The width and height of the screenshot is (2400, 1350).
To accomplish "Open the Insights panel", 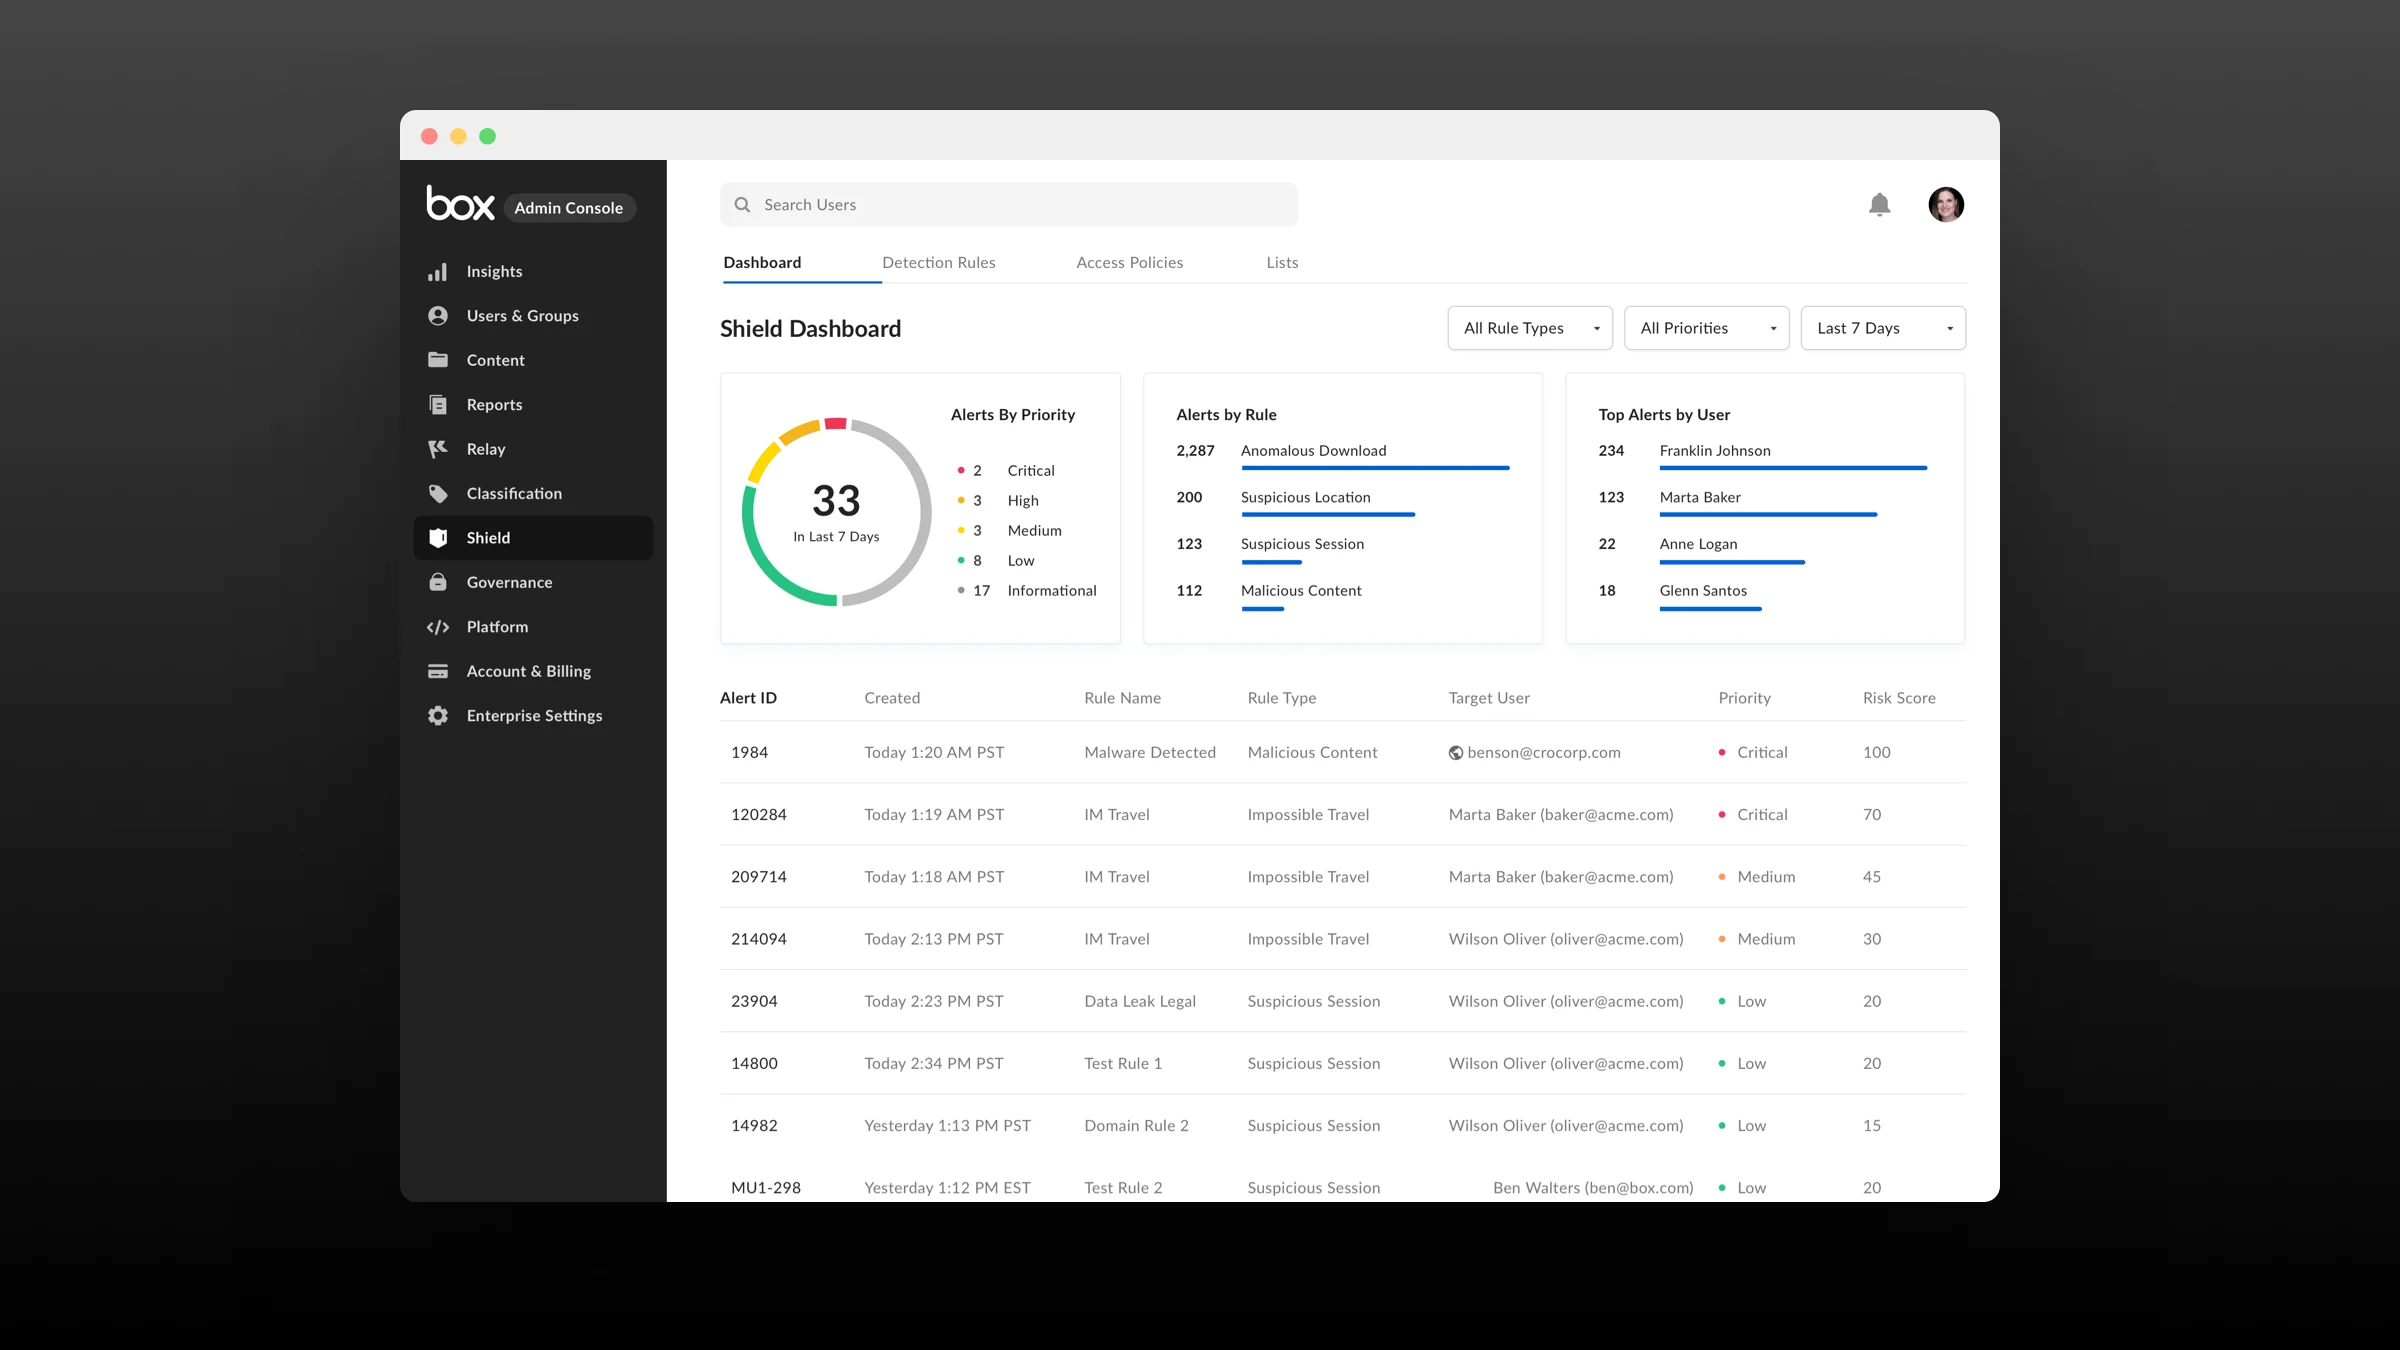I will coord(494,271).
